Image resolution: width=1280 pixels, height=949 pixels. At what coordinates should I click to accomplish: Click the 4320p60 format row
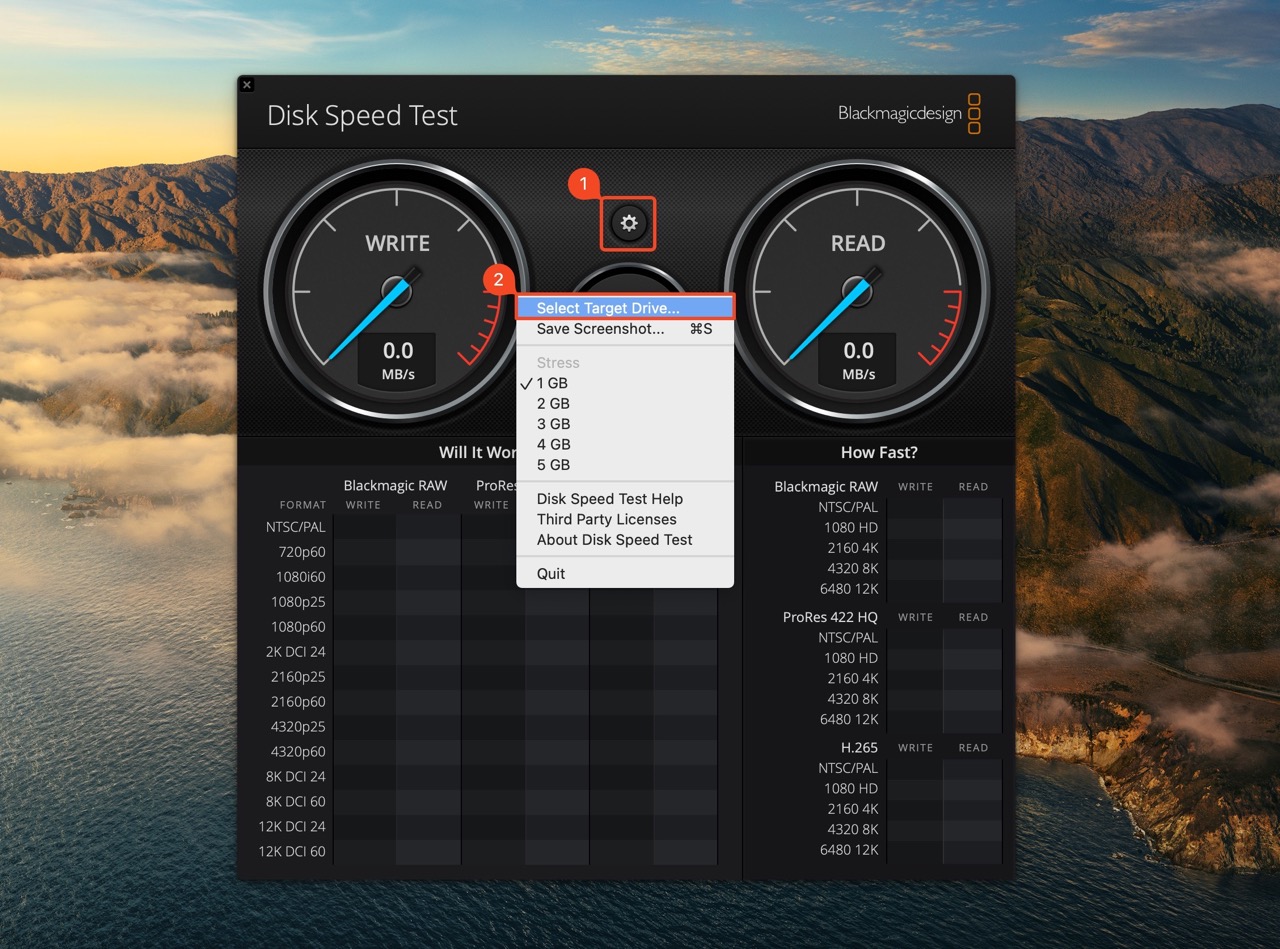(x=298, y=752)
